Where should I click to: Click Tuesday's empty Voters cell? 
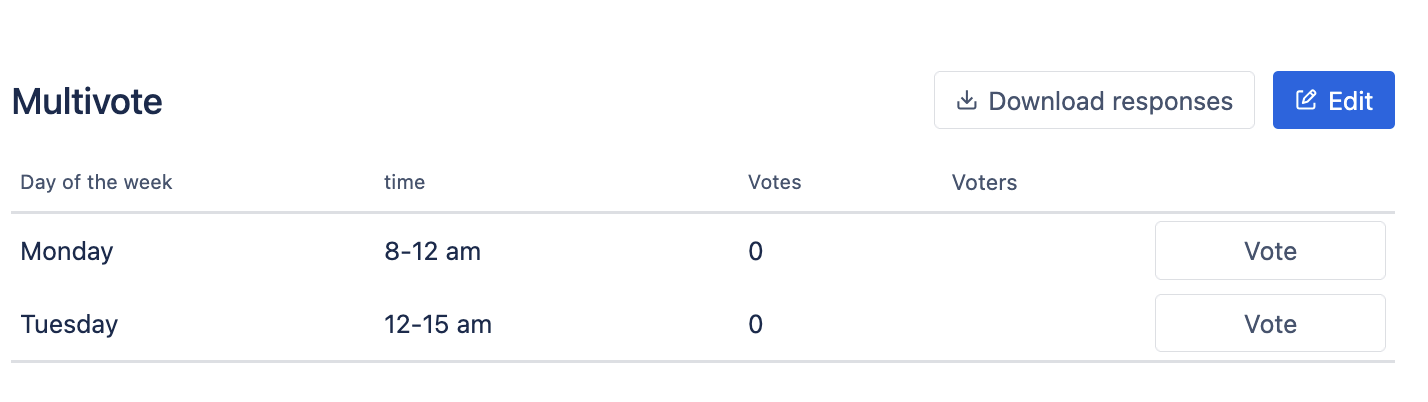1040,325
